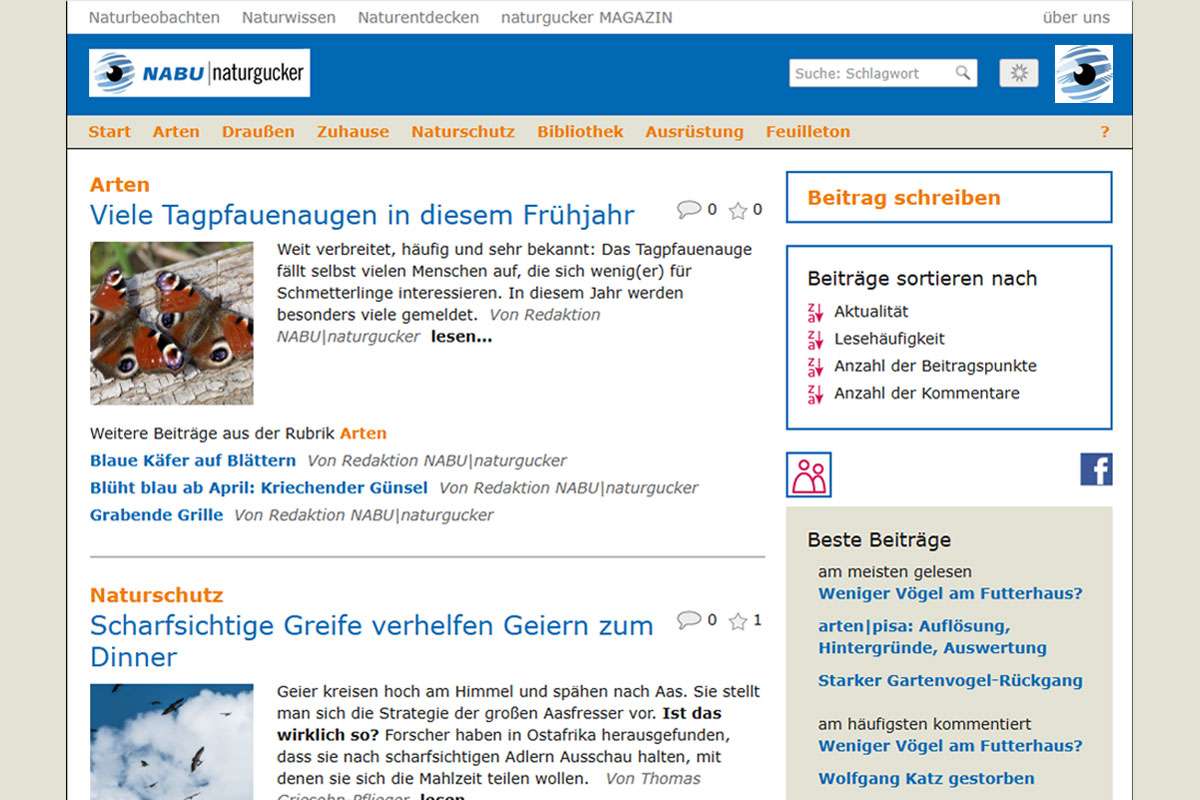1200x800 pixels.
Task: Open headline Scharfsichtige Greife verhelfen Geiern zum Dinner
Action: point(372,641)
